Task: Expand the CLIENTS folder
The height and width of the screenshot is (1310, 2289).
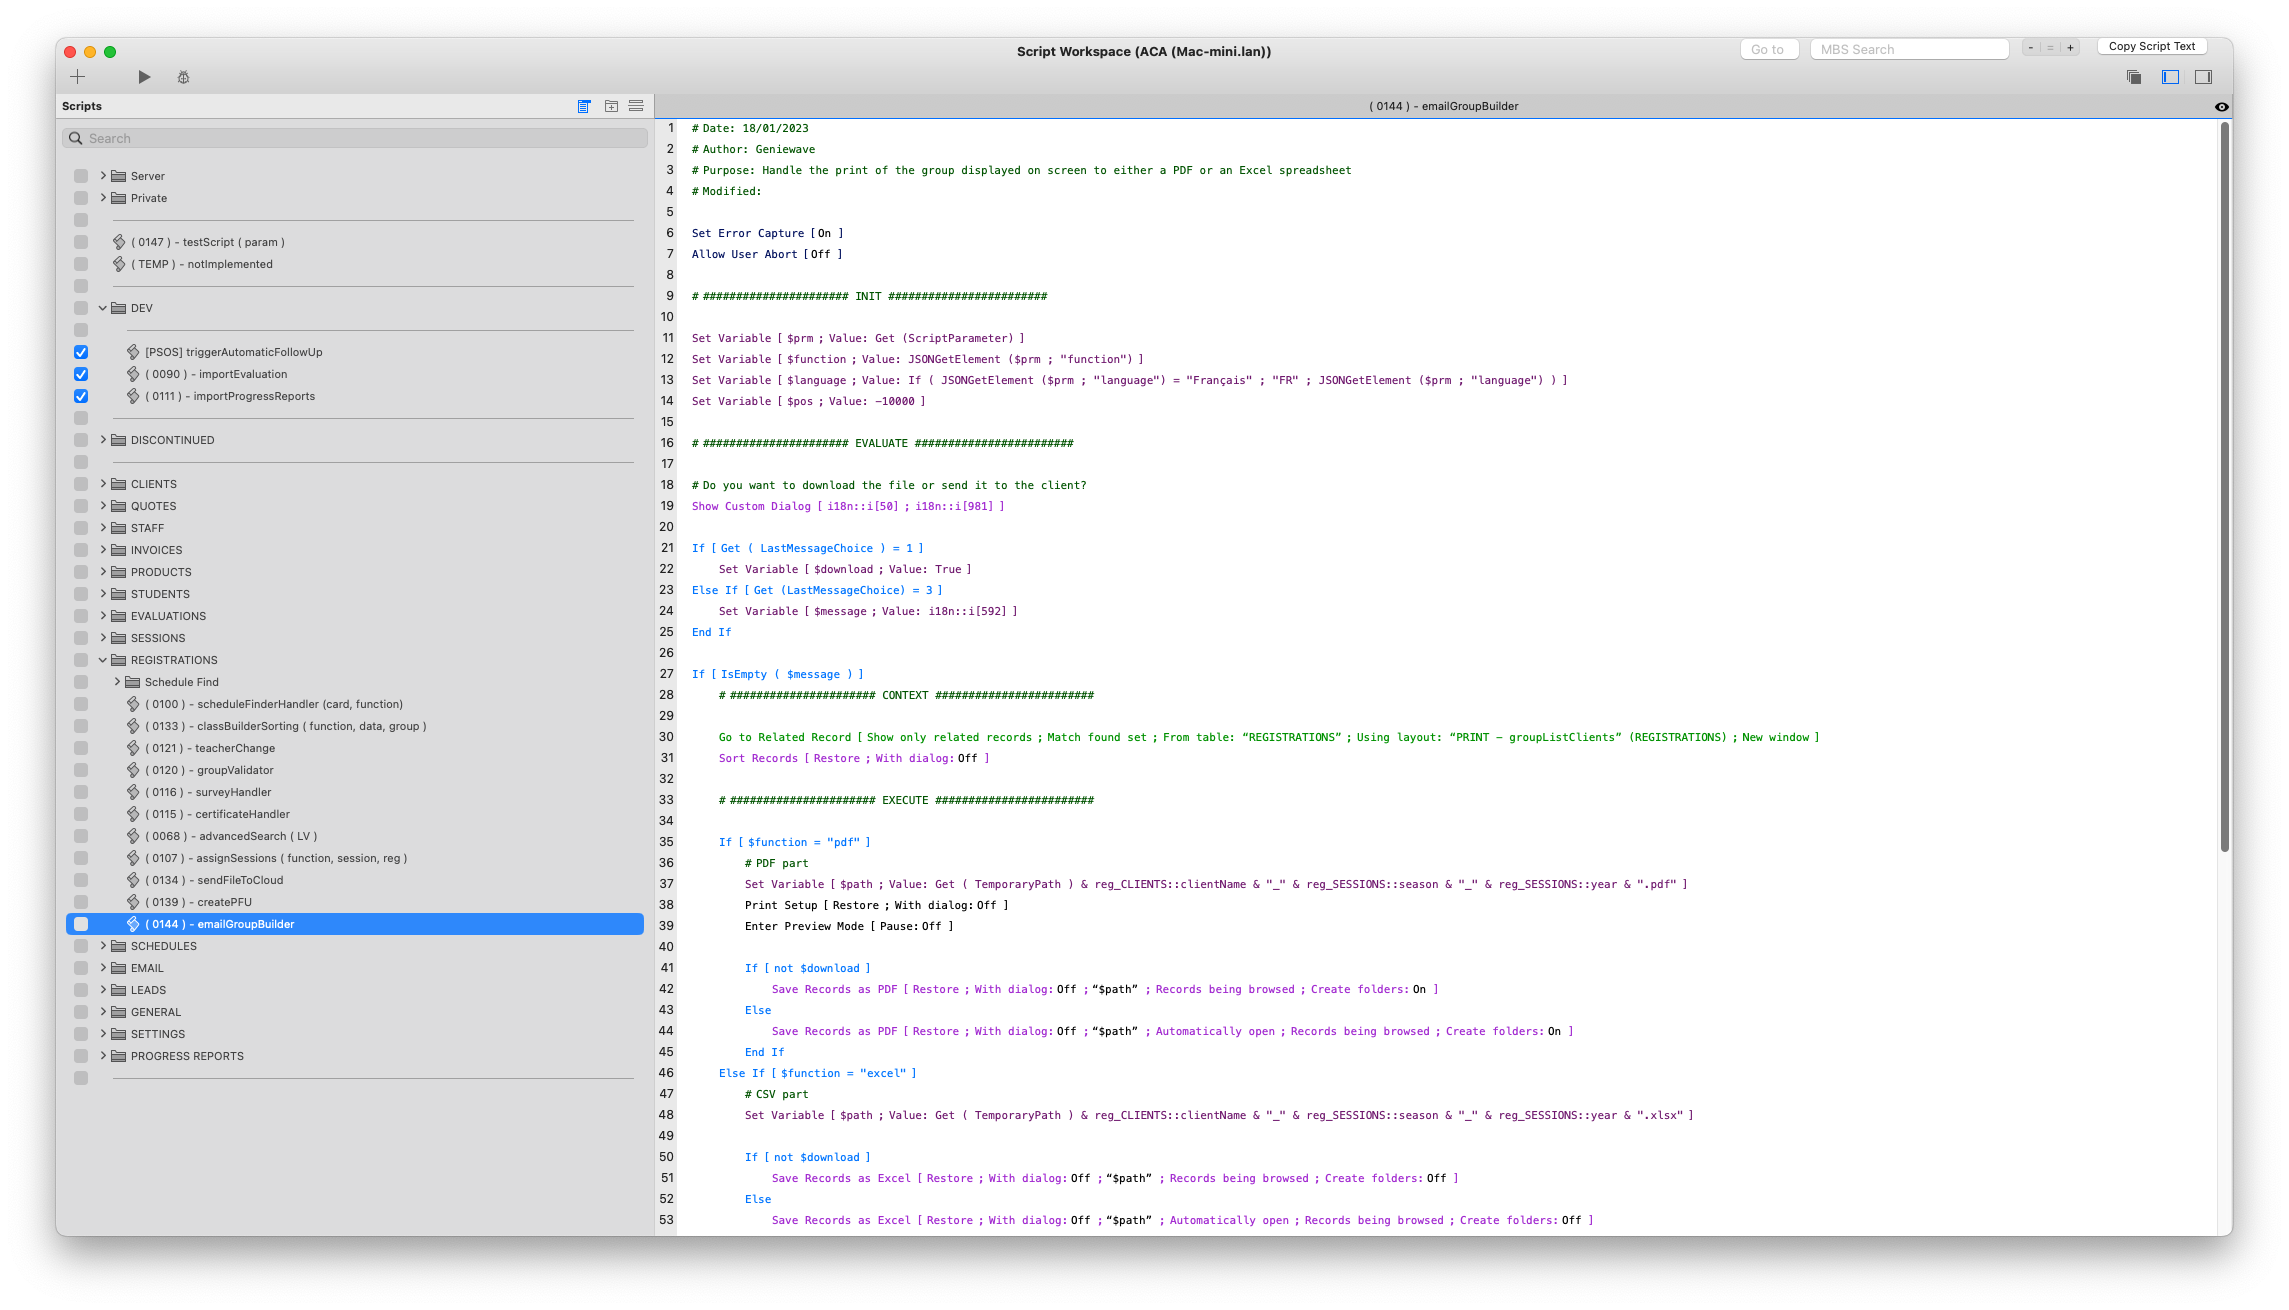Action: pos(103,484)
